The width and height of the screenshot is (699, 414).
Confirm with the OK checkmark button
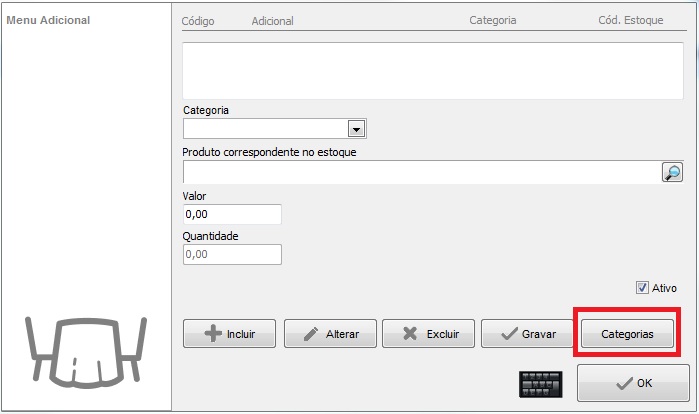pyautogui.click(x=632, y=383)
